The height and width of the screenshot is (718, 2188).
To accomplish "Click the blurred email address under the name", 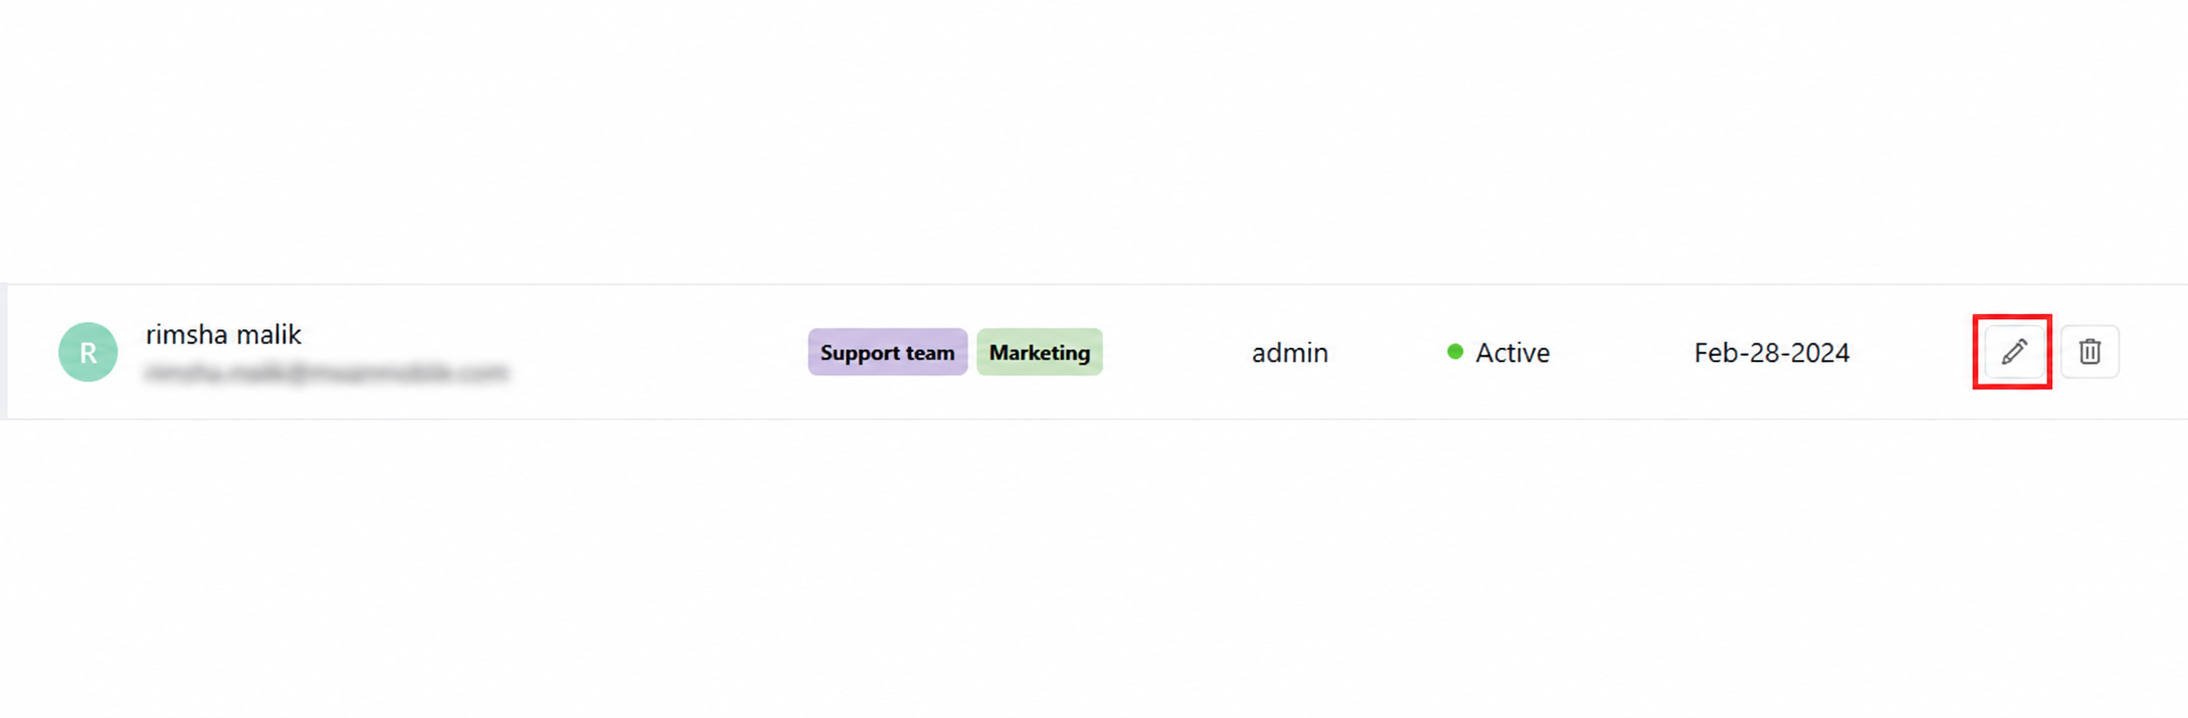I will click(327, 373).
